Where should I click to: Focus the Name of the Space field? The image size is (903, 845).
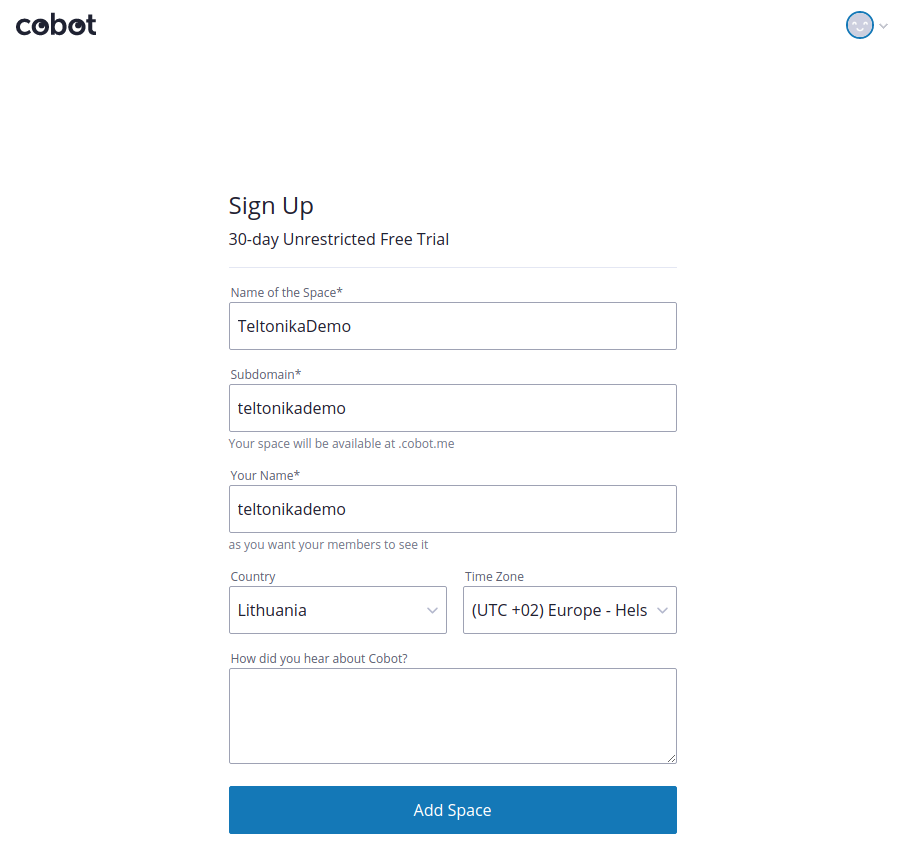452,326
